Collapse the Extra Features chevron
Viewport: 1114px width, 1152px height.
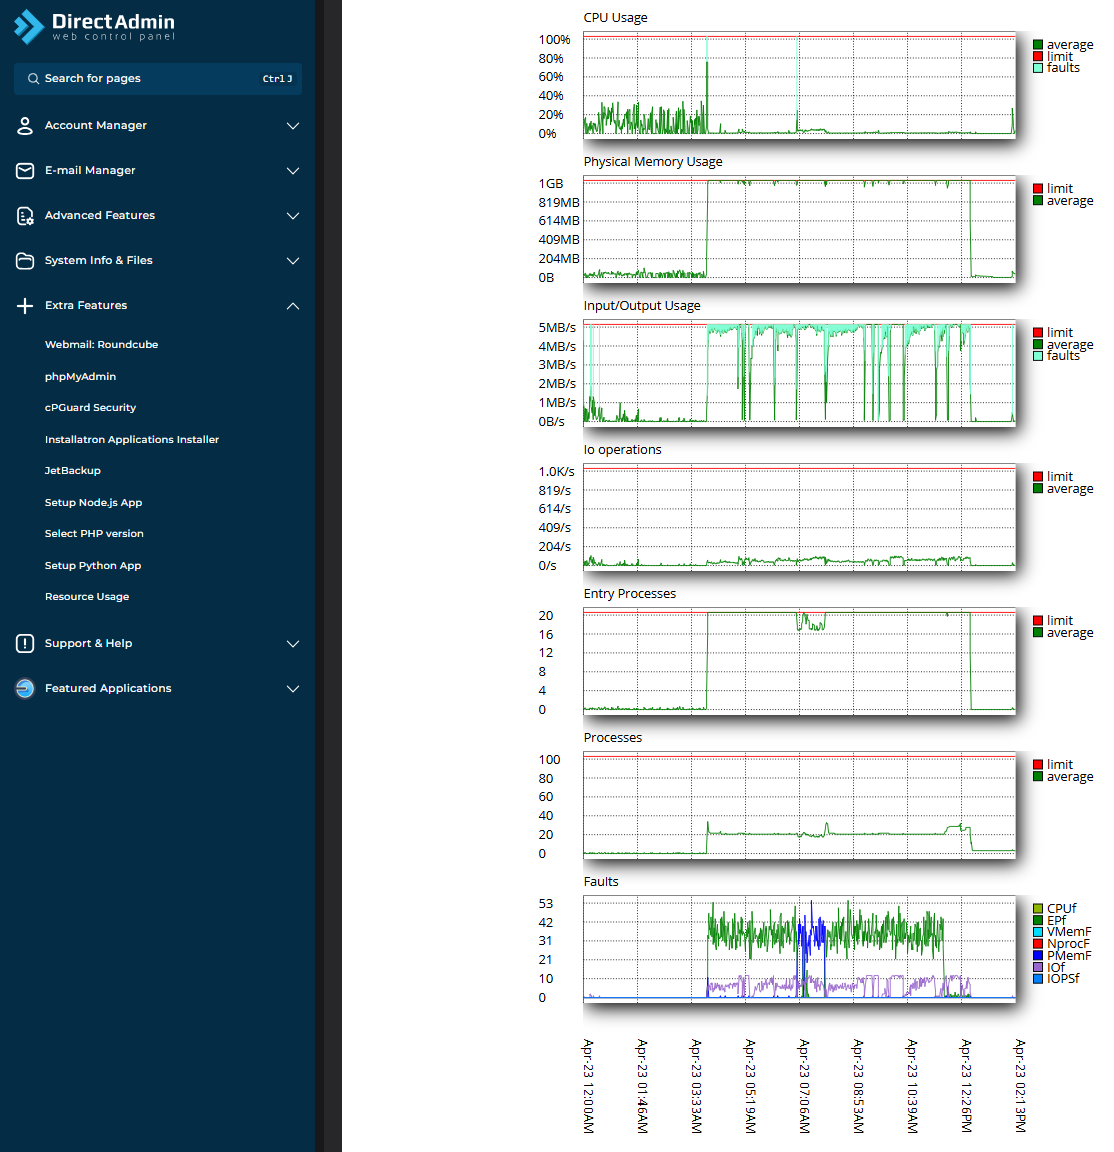tap(293, 306)
